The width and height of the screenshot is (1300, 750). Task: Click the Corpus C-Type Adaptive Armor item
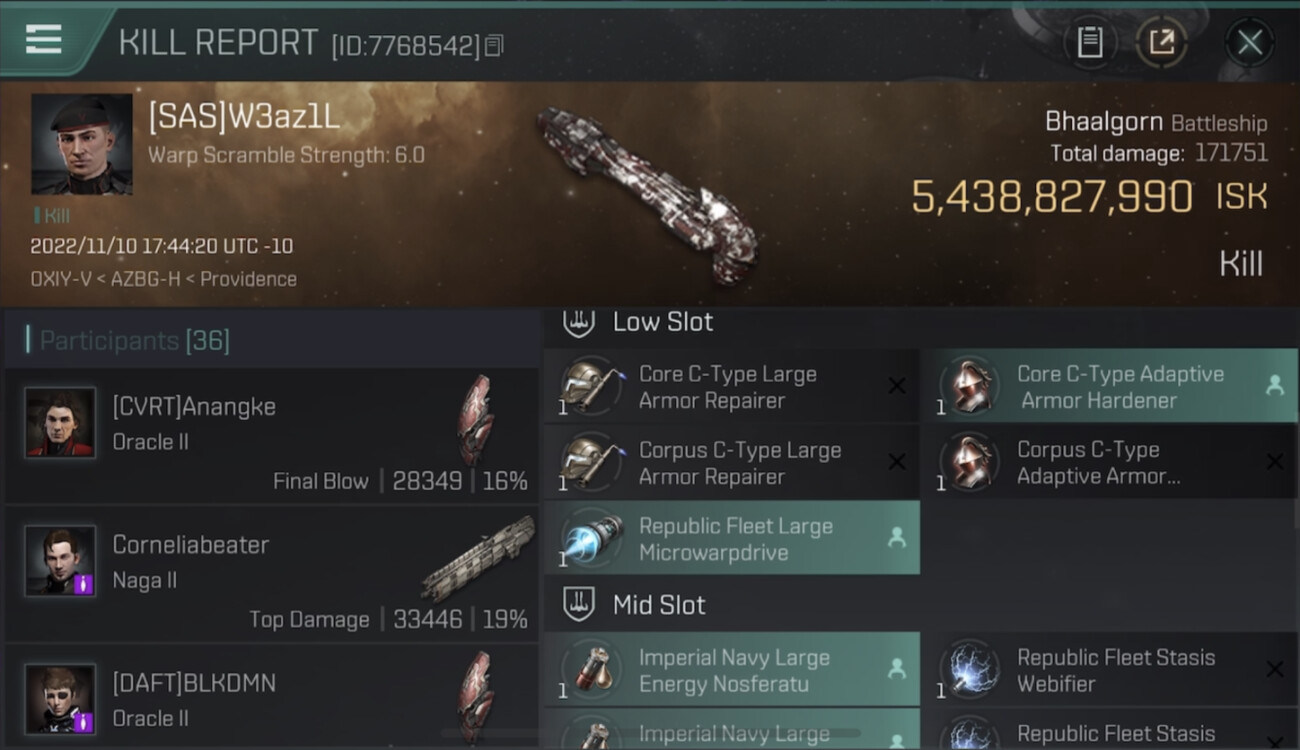1109,463
